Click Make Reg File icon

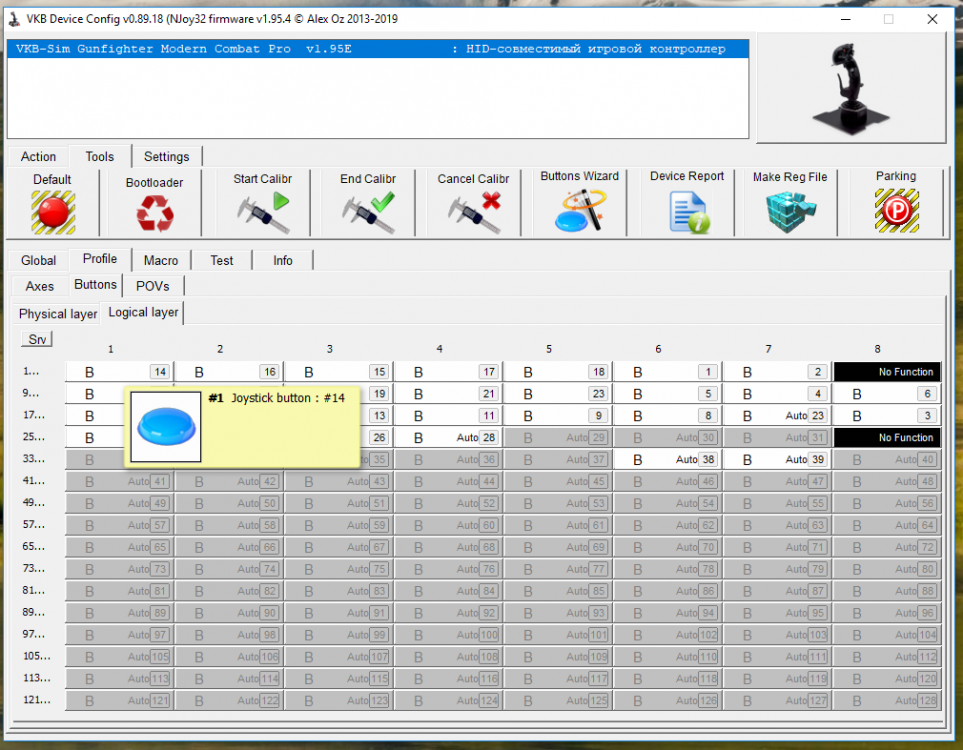(790, 211)
